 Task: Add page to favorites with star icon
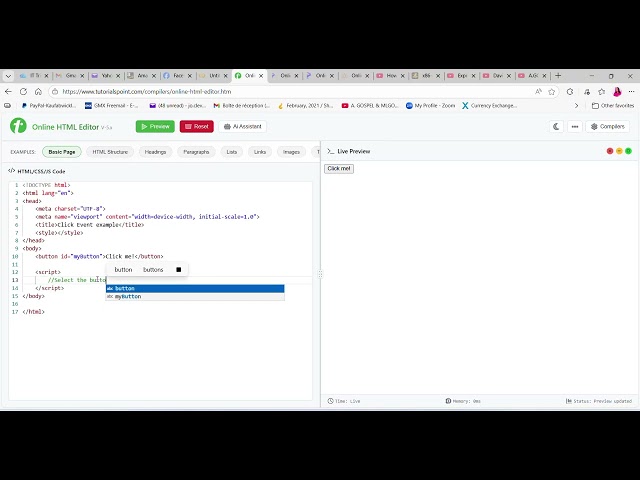point(551,91)
